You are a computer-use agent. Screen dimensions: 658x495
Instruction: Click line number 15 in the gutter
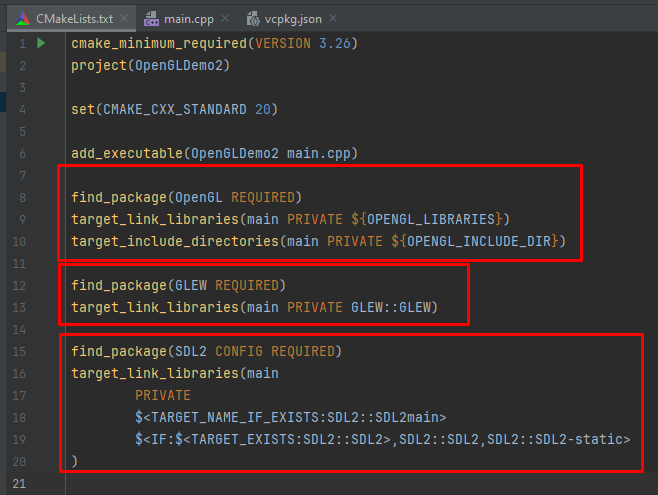pyautogui.click(x=19, y=352)
